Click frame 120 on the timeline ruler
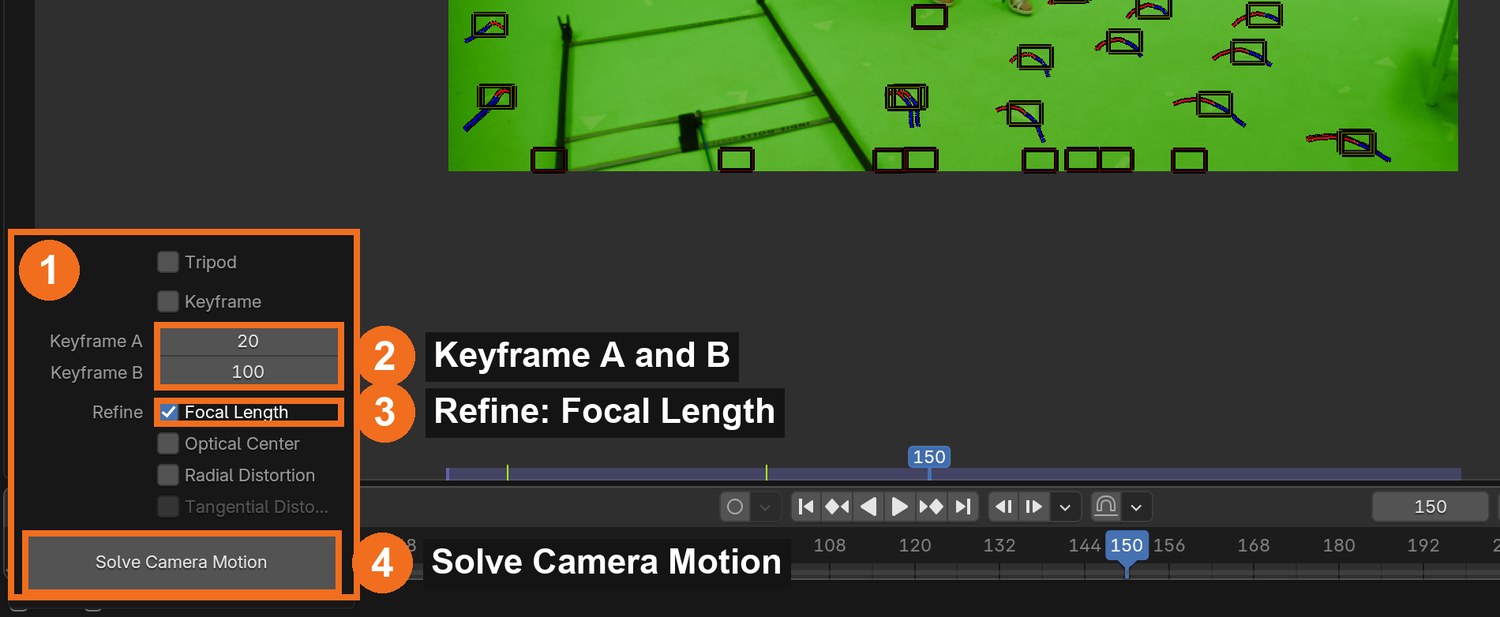The width and height of the screenshot is (1500, 617). (x=915, y=545)
